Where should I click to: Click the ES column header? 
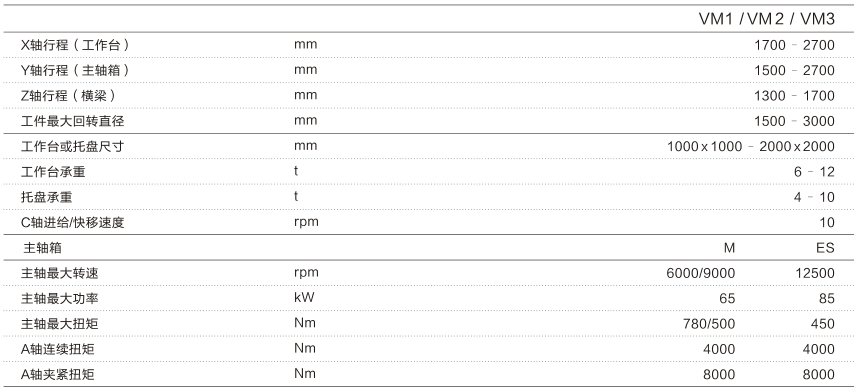[x=825, y=248]
